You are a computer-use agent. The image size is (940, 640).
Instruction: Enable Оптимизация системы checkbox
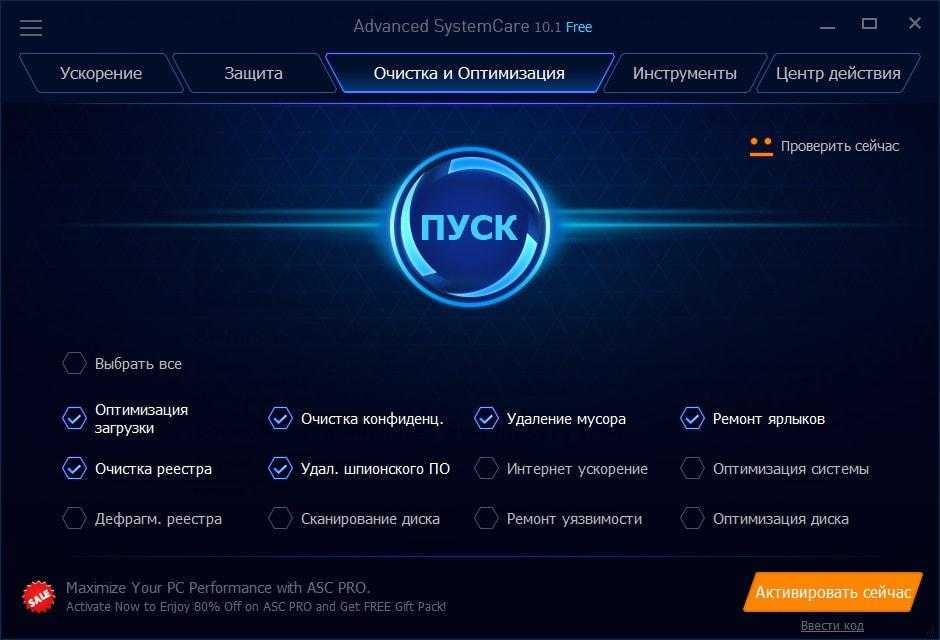coord(692,469)
